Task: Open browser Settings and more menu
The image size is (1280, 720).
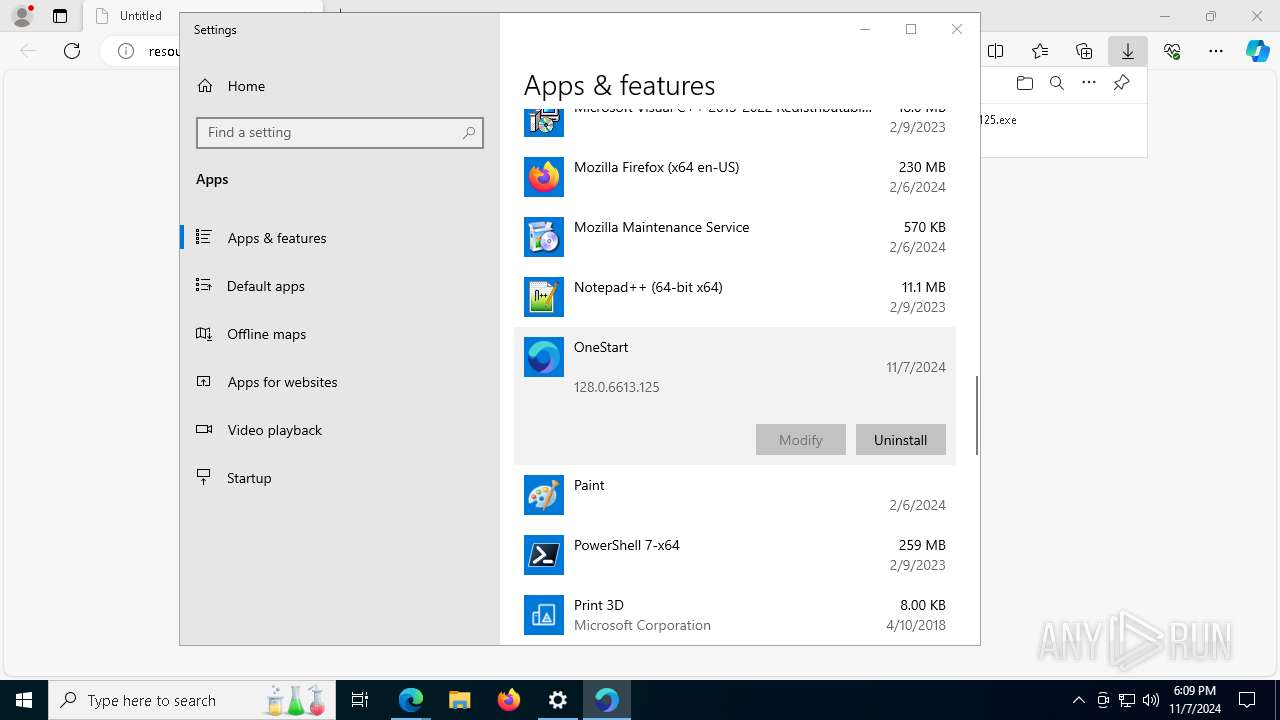Action: pos(1216,51)
